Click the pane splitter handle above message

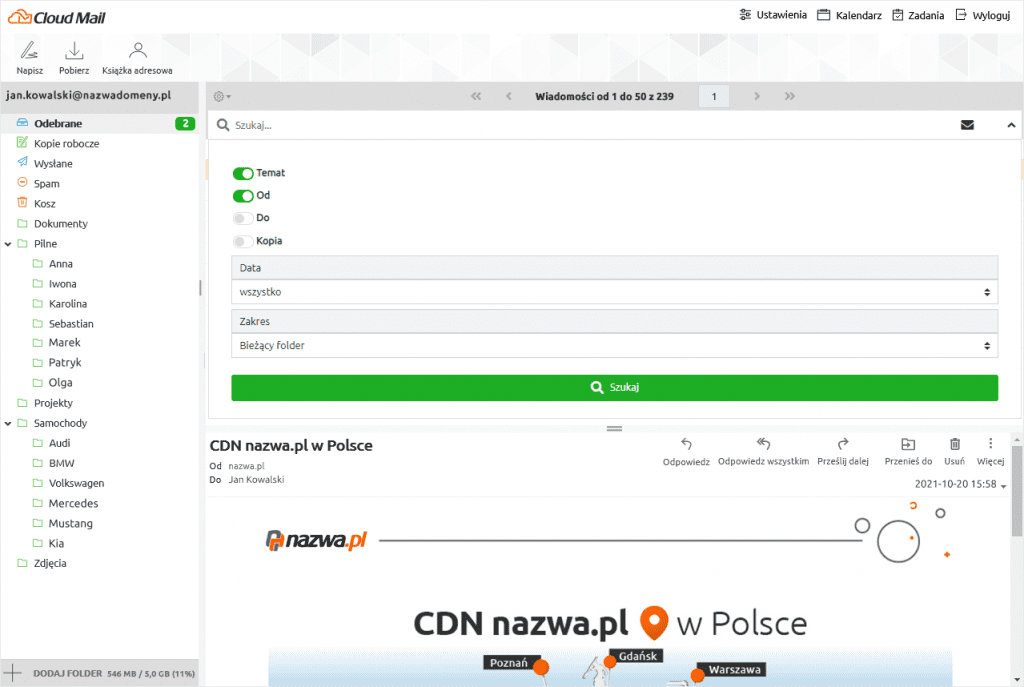[614, 429]
